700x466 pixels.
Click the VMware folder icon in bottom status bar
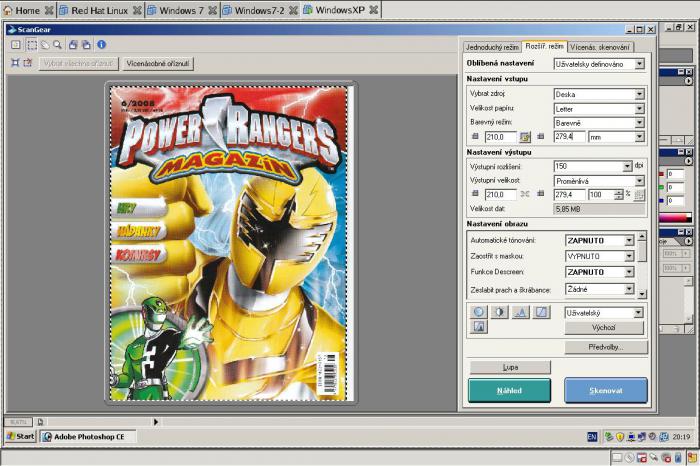coord(692,458)
